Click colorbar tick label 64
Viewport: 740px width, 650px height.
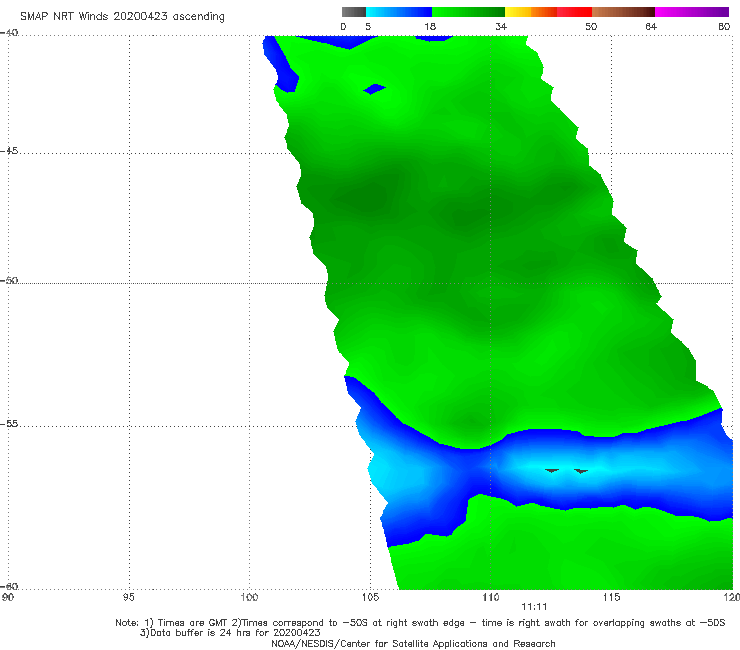click(651, 27)
